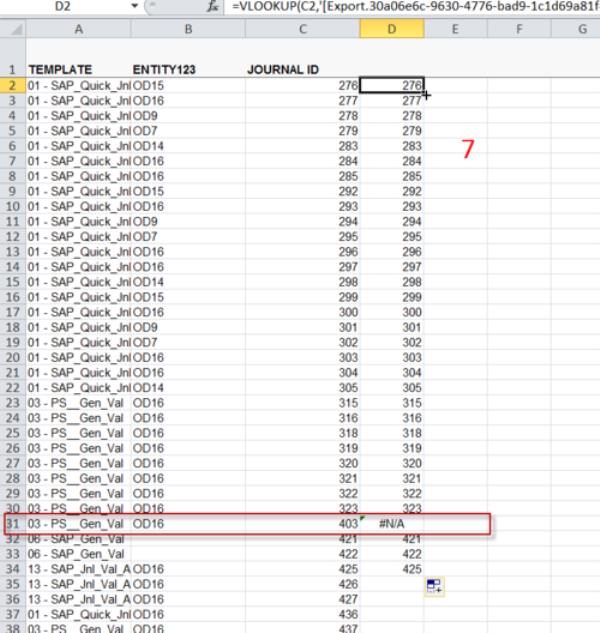Select cell C6 with value 283

pyautogui.click(x=302, y=146)
